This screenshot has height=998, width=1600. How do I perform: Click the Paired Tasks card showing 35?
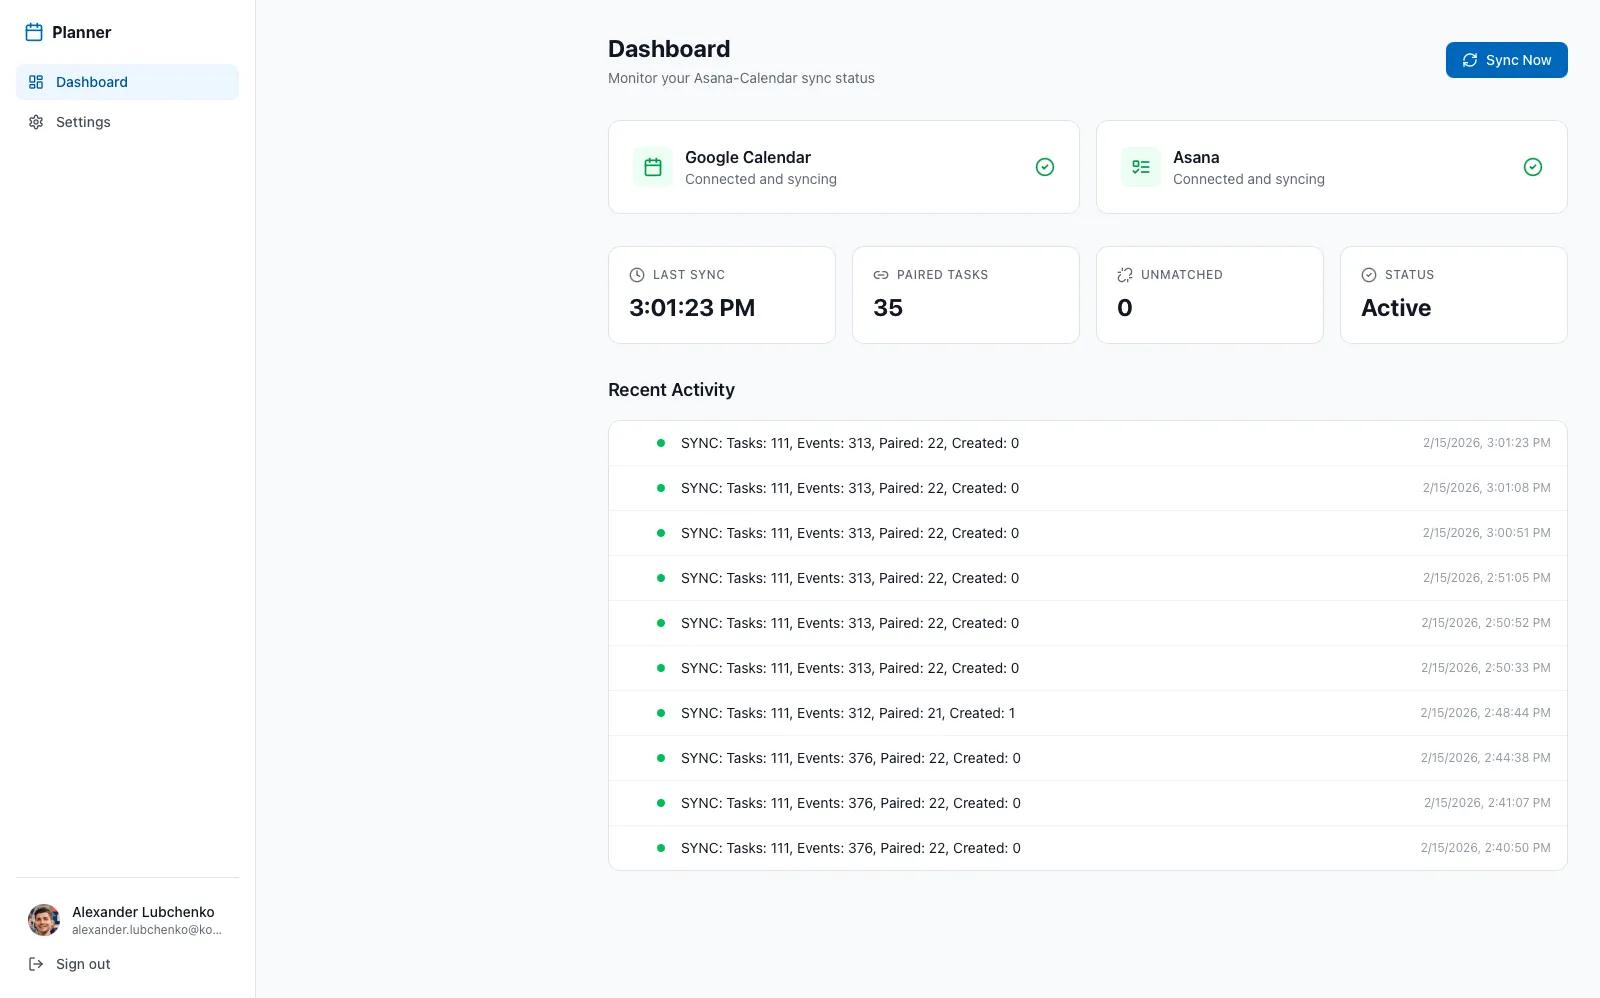965,295
